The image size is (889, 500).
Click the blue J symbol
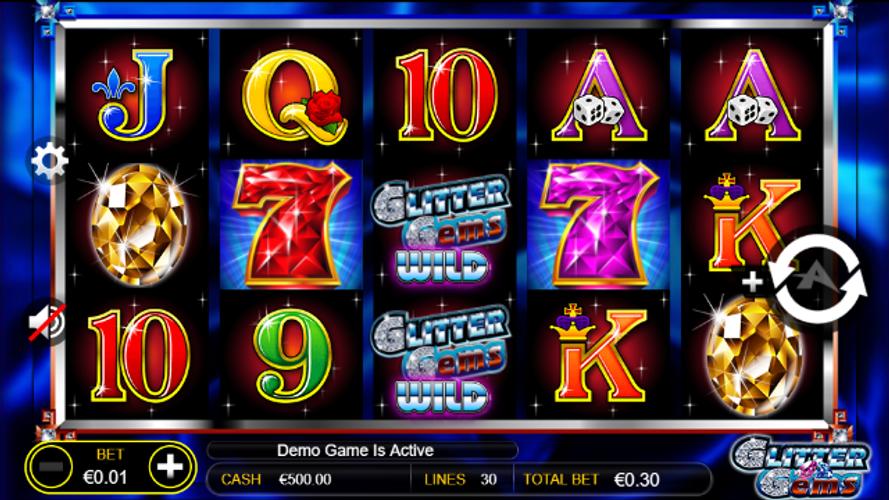[134, 95]
